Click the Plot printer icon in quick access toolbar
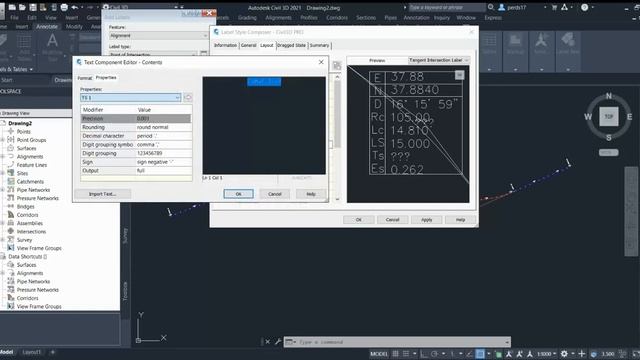 click(x=64, y=7)
